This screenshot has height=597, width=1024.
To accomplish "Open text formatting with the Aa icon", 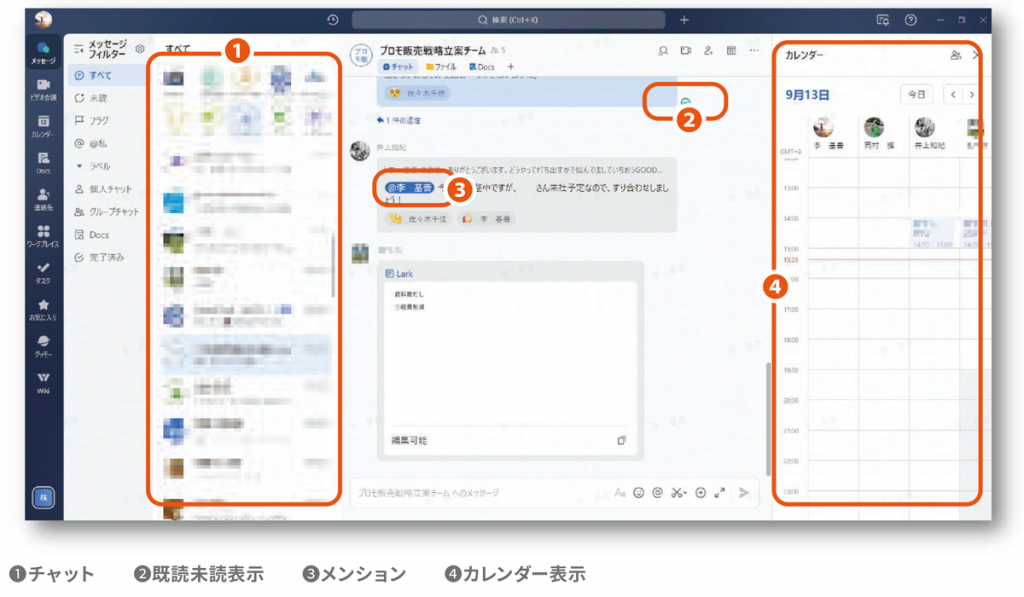I will pyautogui.click(x=623, y=493).
